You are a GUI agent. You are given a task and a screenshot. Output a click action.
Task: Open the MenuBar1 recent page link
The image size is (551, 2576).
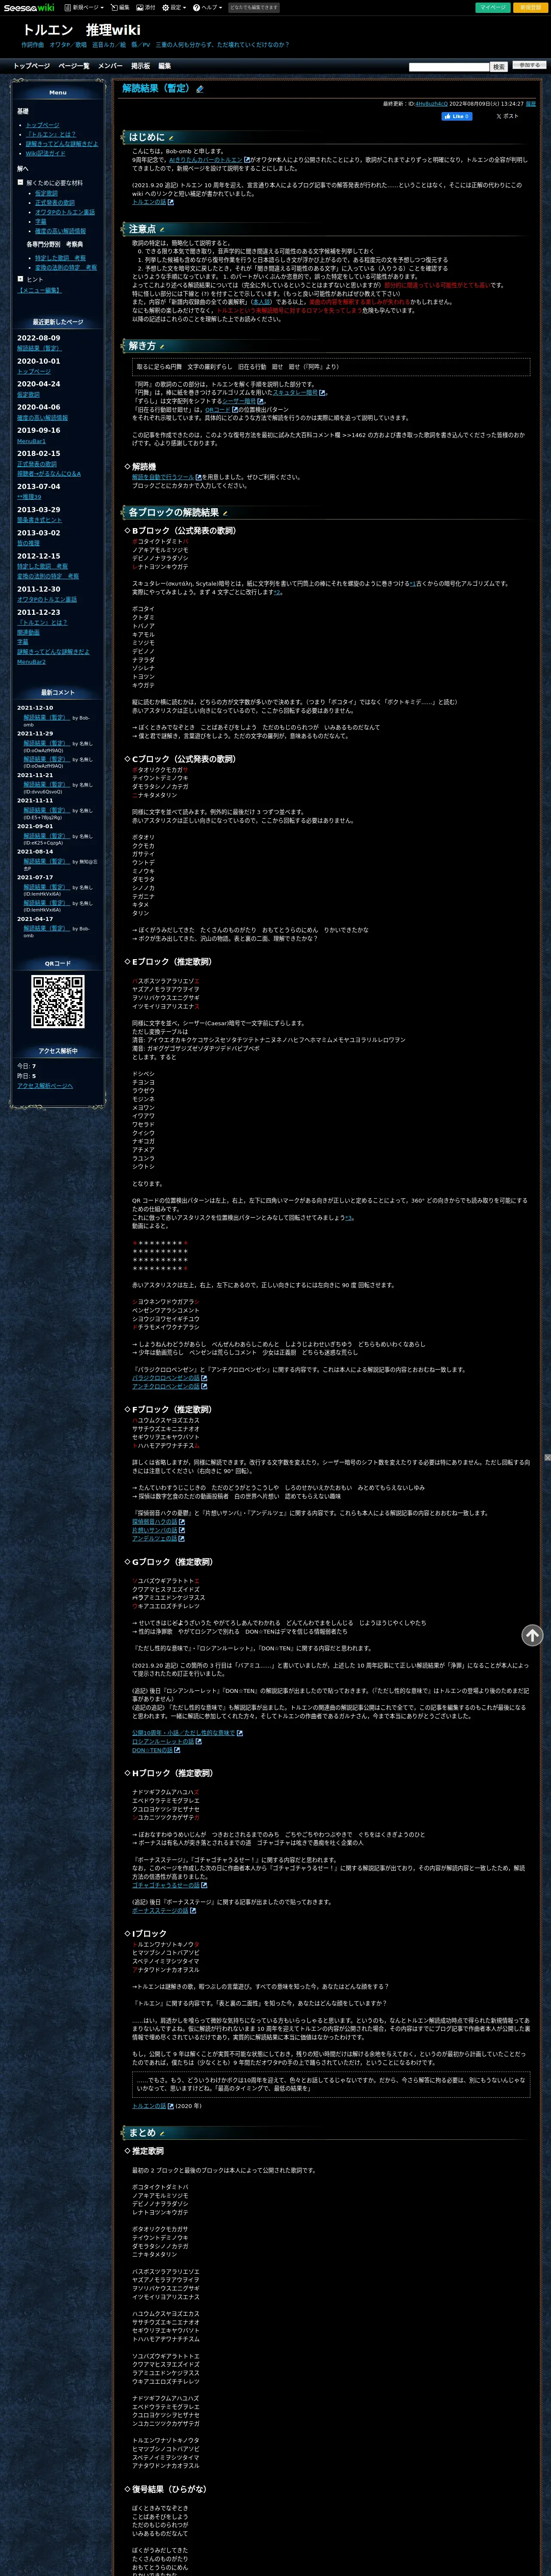pos(31,441)
